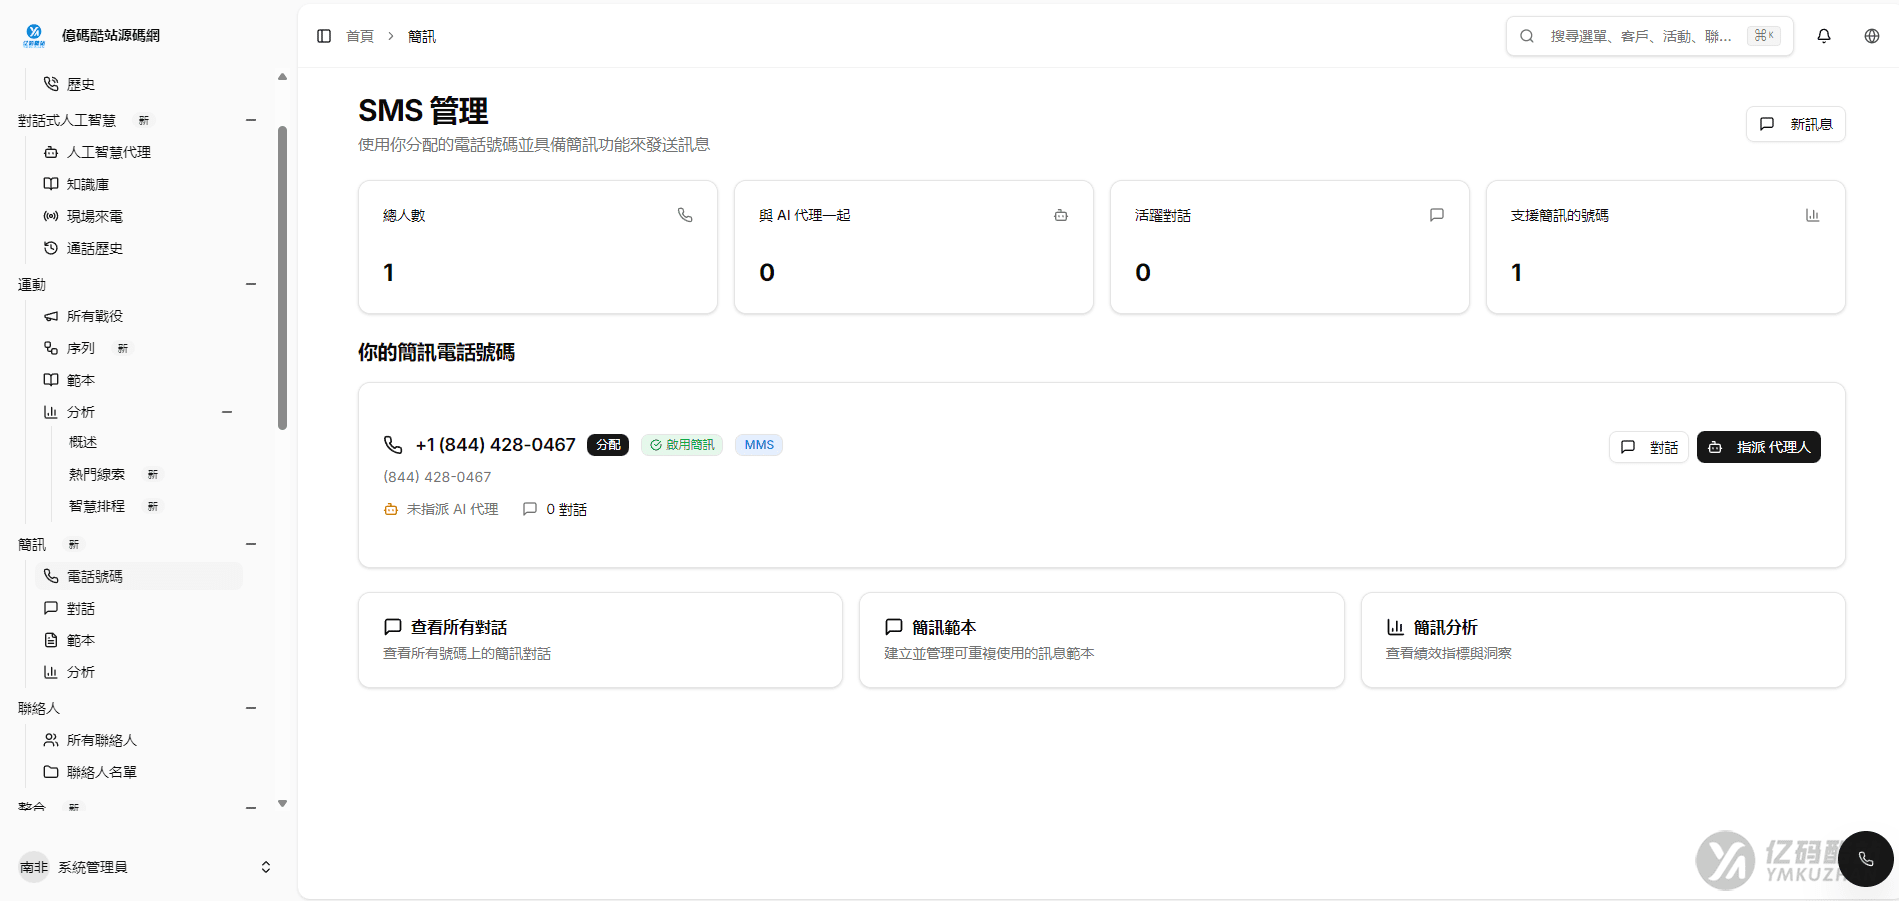This screenshot has height=901, width=1899.
Task: Click the 新訊息 button
Action: point(1796,123)
